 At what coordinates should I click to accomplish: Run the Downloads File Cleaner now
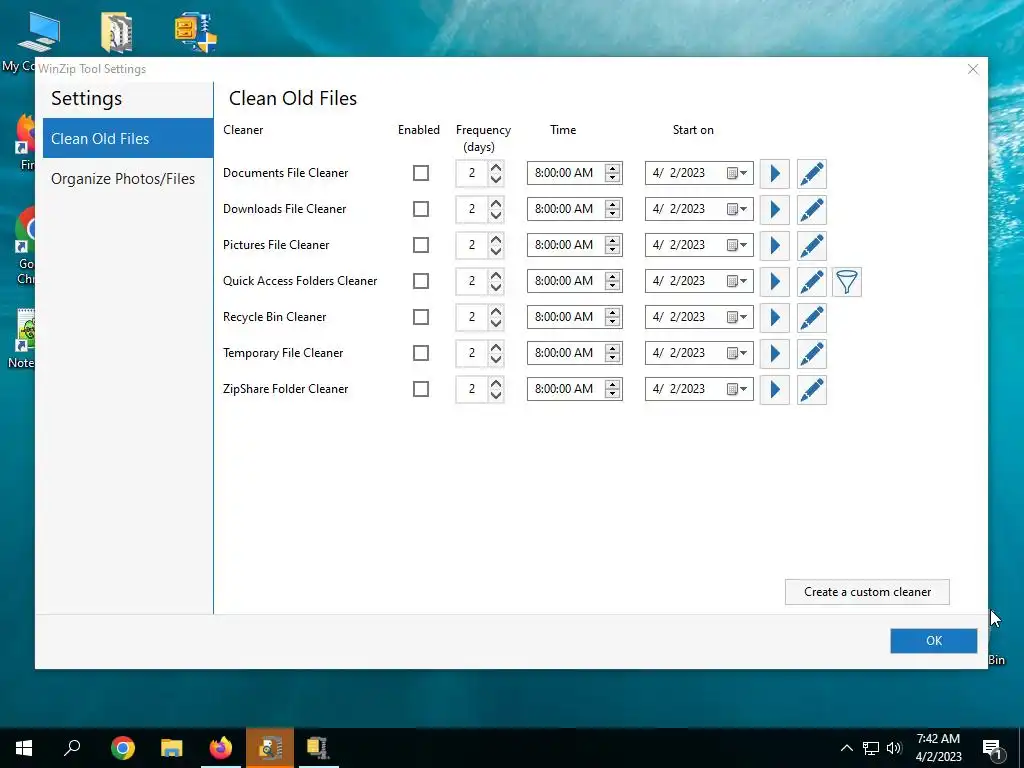point(775,210)
